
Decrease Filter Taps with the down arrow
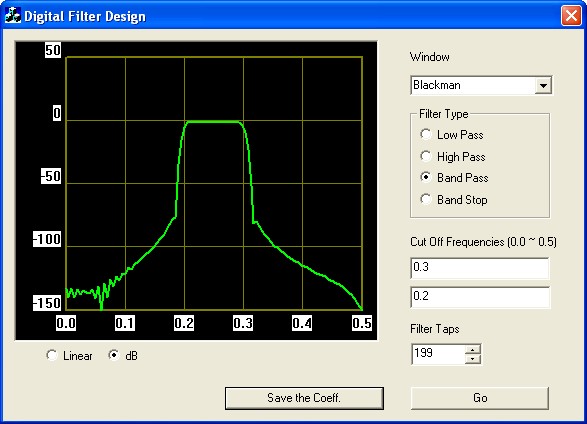pos(472,359)
